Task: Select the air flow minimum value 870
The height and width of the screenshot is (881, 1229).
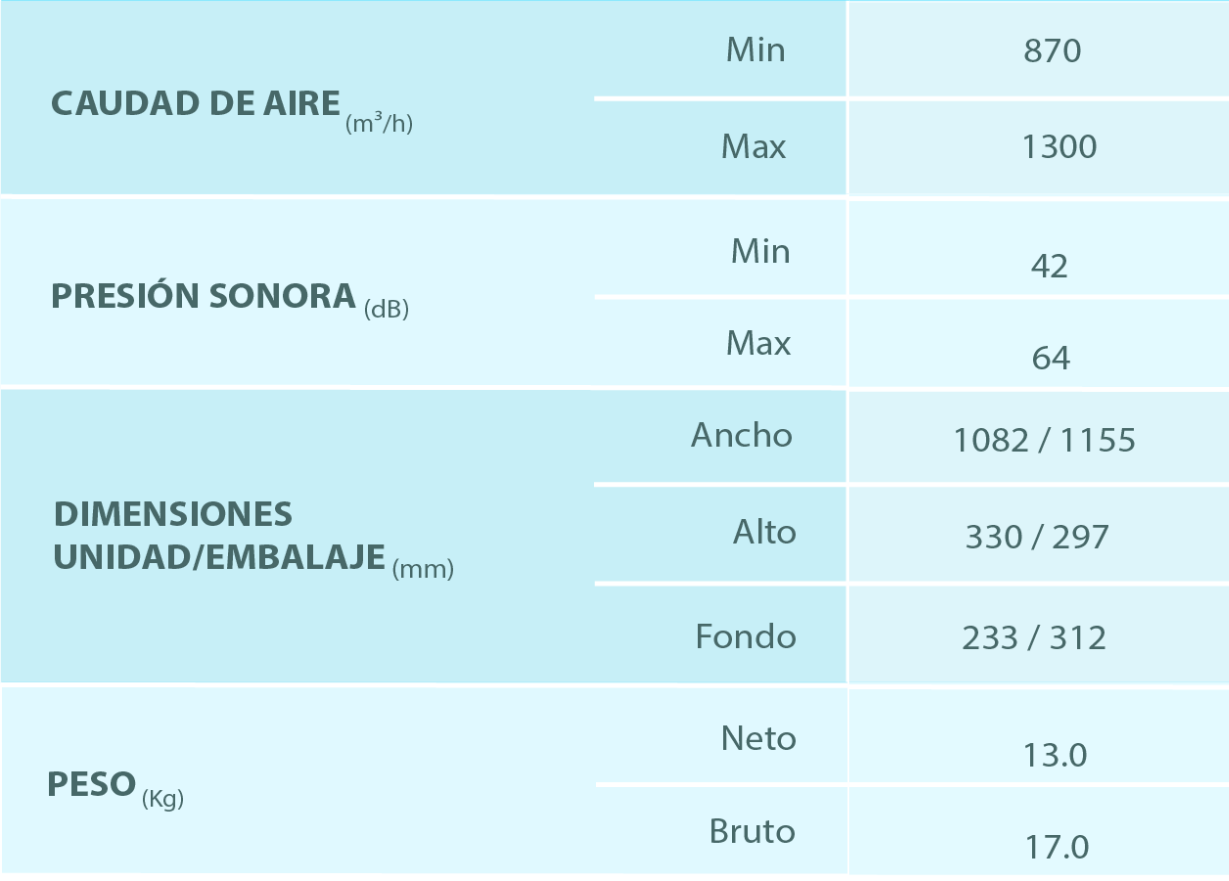Action: click(x=1052, y=51)
